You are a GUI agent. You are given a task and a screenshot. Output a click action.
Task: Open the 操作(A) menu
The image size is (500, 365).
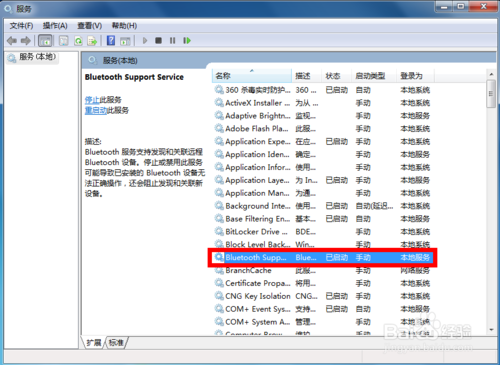[55, 26]
